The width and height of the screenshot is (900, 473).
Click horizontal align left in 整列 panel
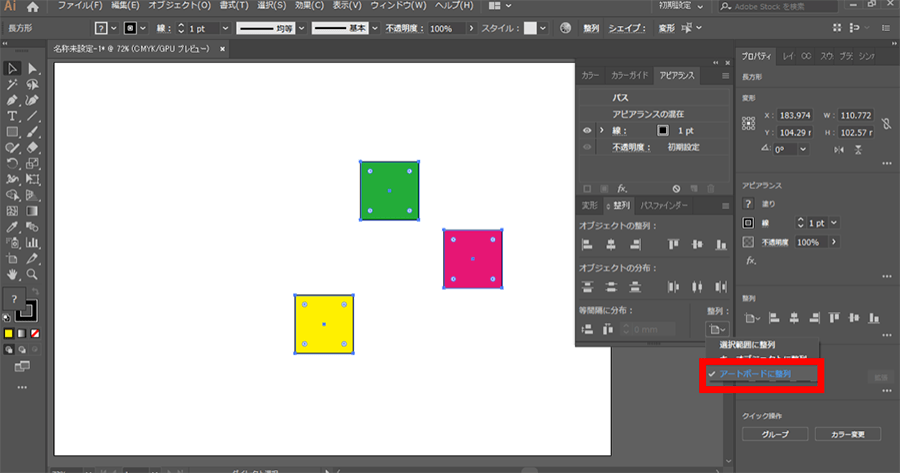(x=588, y=244)
